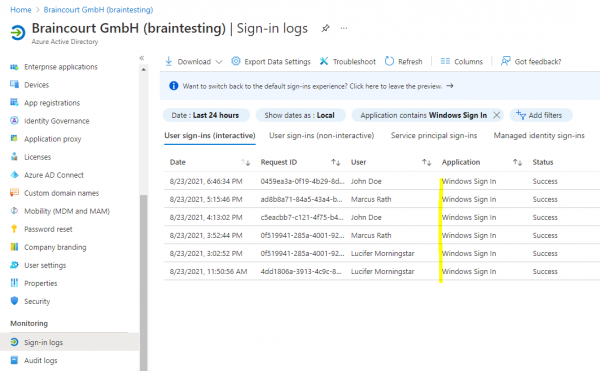Click the Application proxy icon
This screenshot has width=600, height=371.
(x=14, y=138)
